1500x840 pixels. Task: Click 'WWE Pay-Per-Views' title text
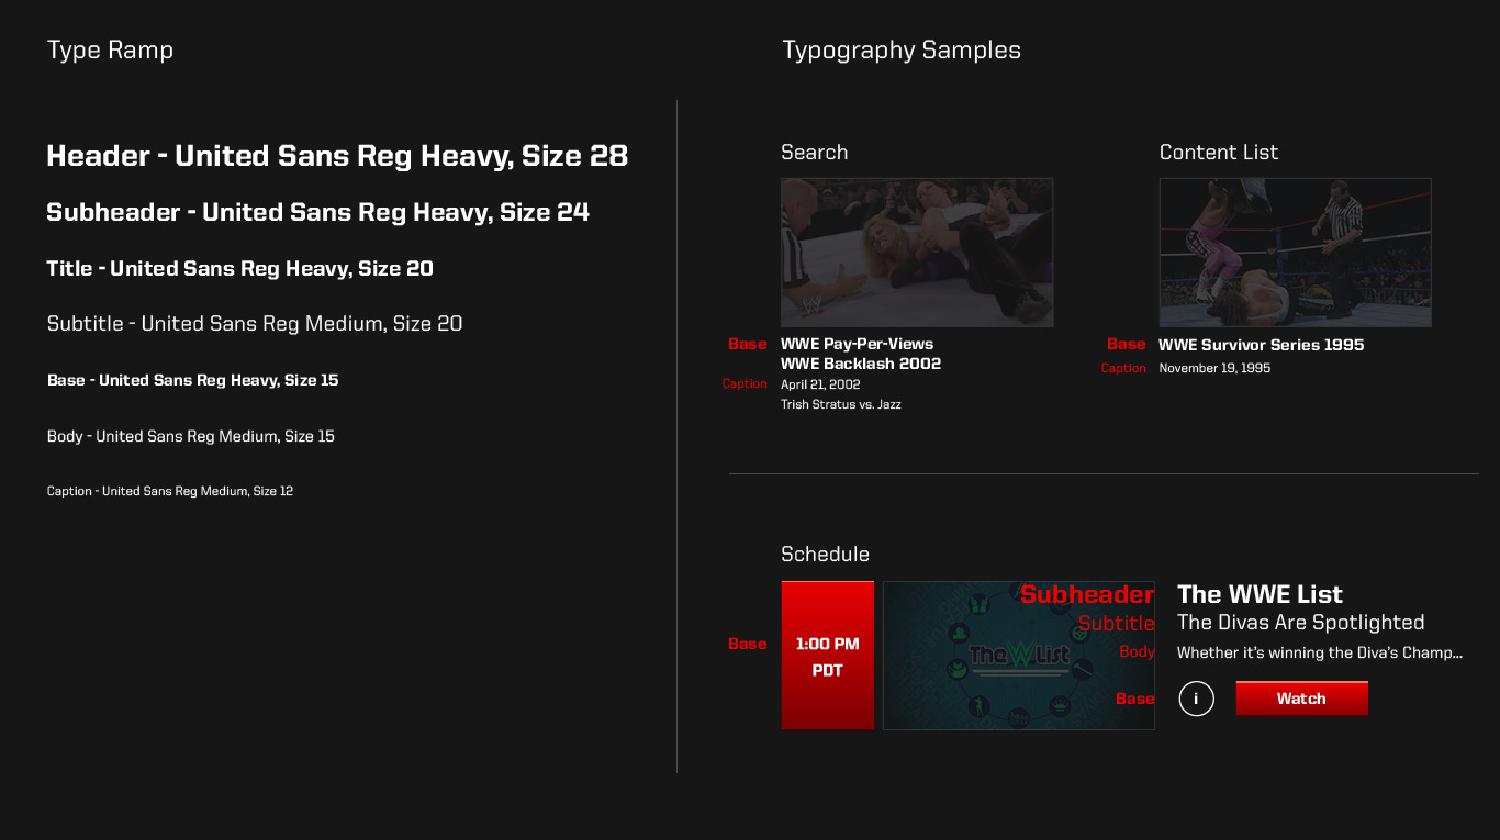(857, 344)
